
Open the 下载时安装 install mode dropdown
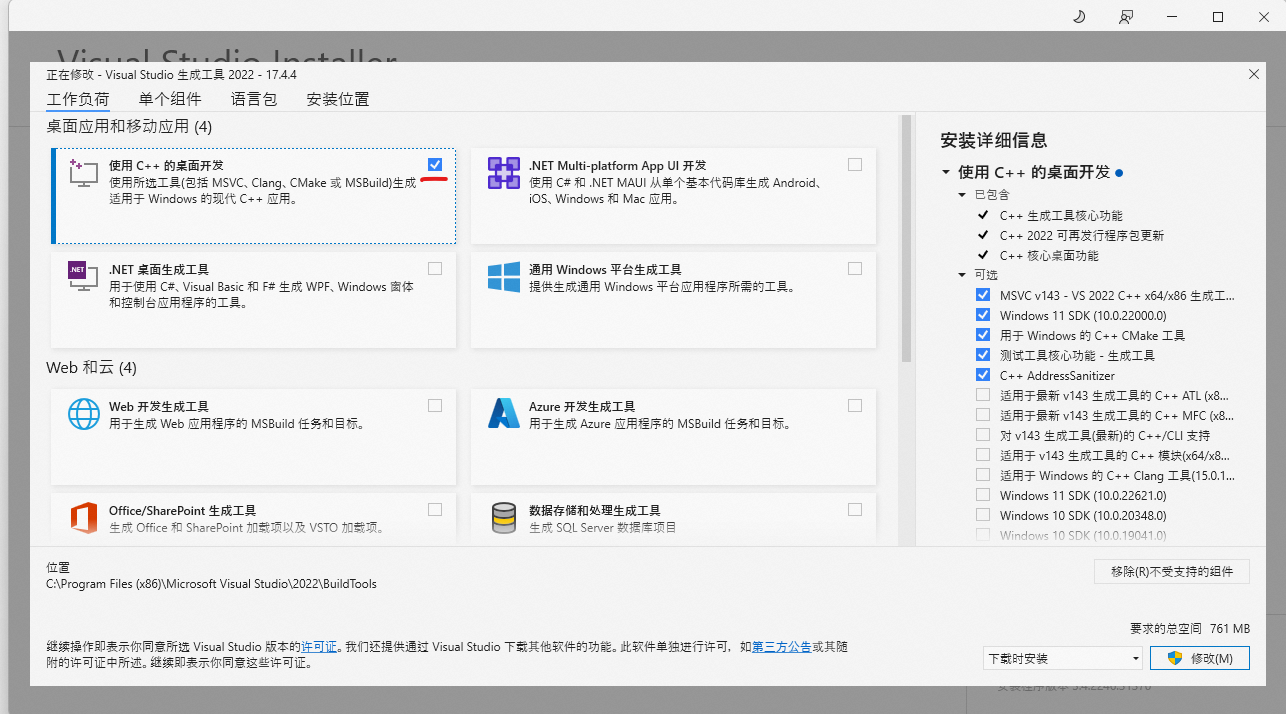click(x=1062, y=658)
